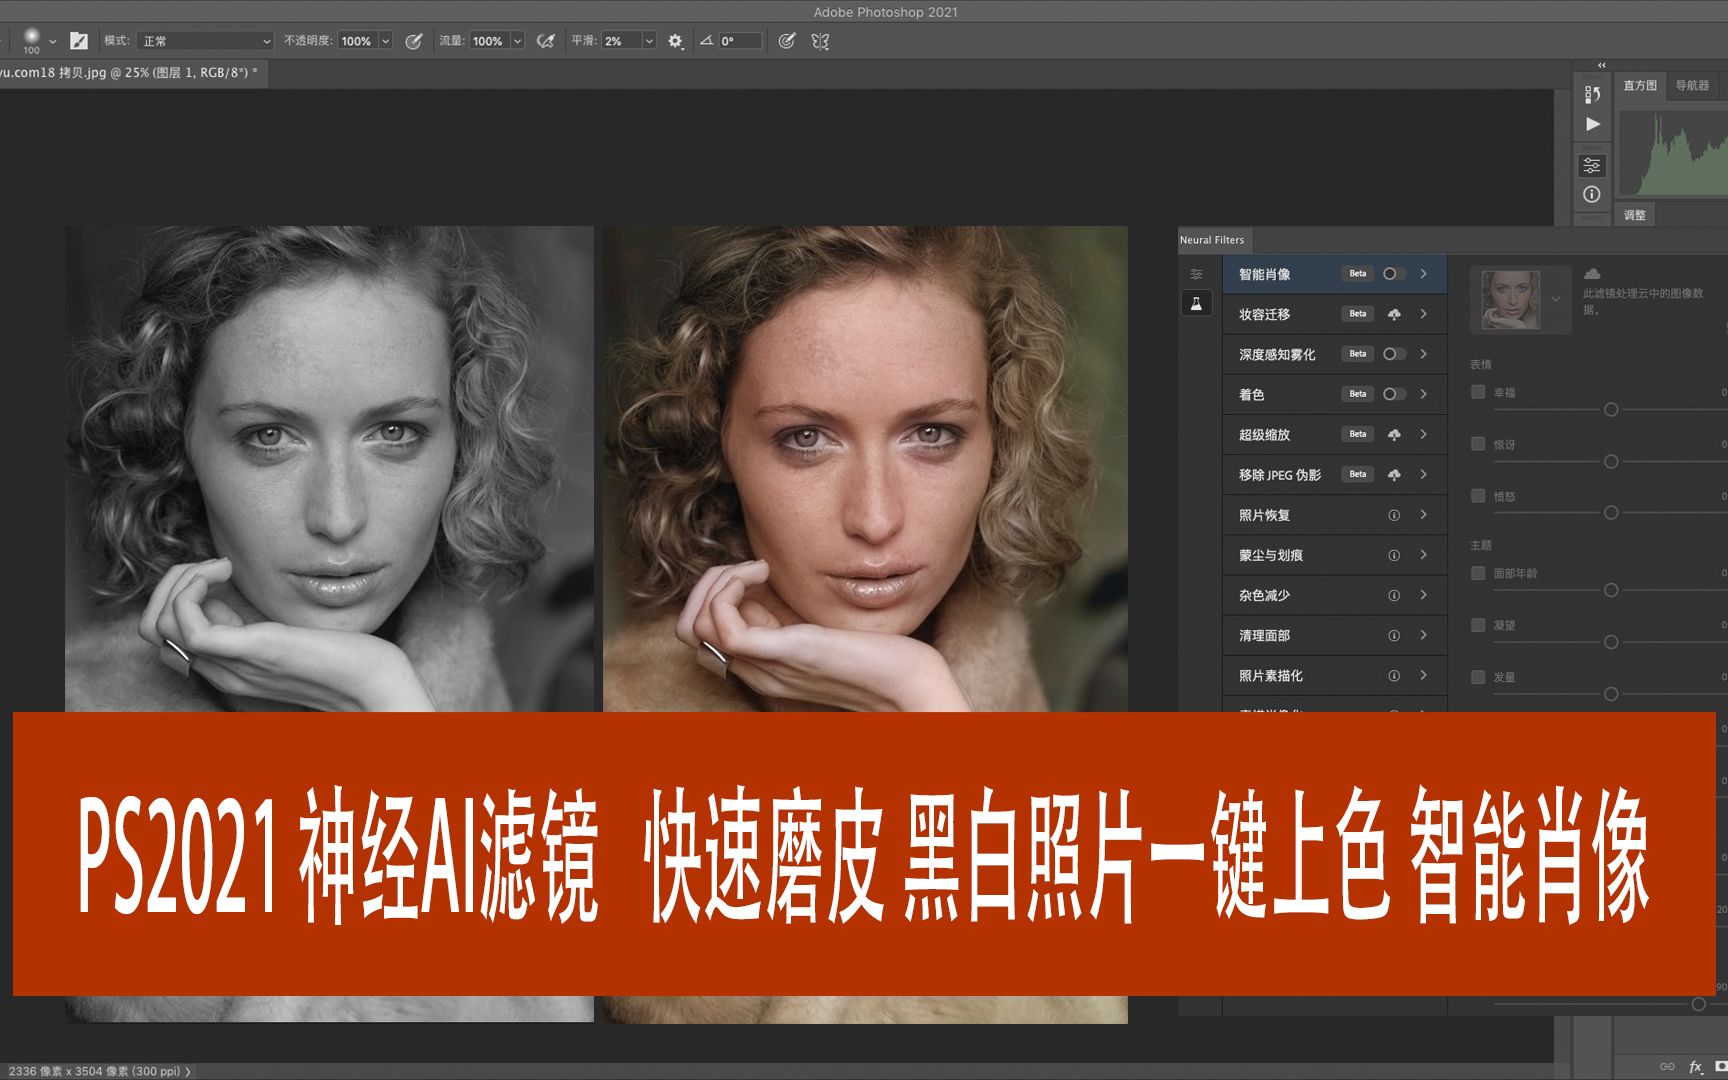The width and height of the screenshot is (1728, 1080).
Task: Open the 不透明度 opacity dropdown arrow
Action: pyautogui.click(x=385, y=41)
